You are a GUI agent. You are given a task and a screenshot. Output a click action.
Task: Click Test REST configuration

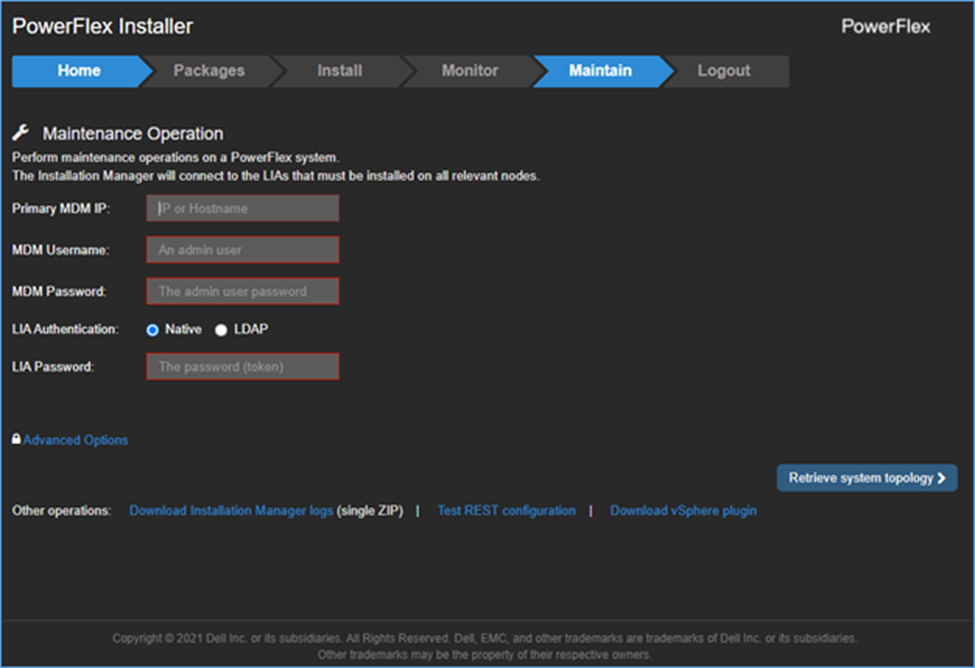pyautogui.click(x=506, y=510)
